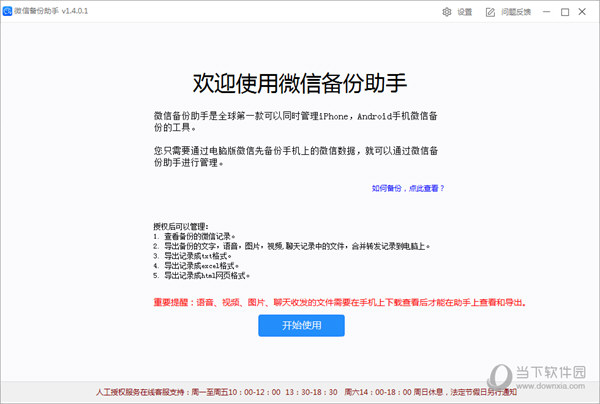Click the red 重要提醒 warning text
Viewport: 600px width, 404px height.
tap(340, 303)
